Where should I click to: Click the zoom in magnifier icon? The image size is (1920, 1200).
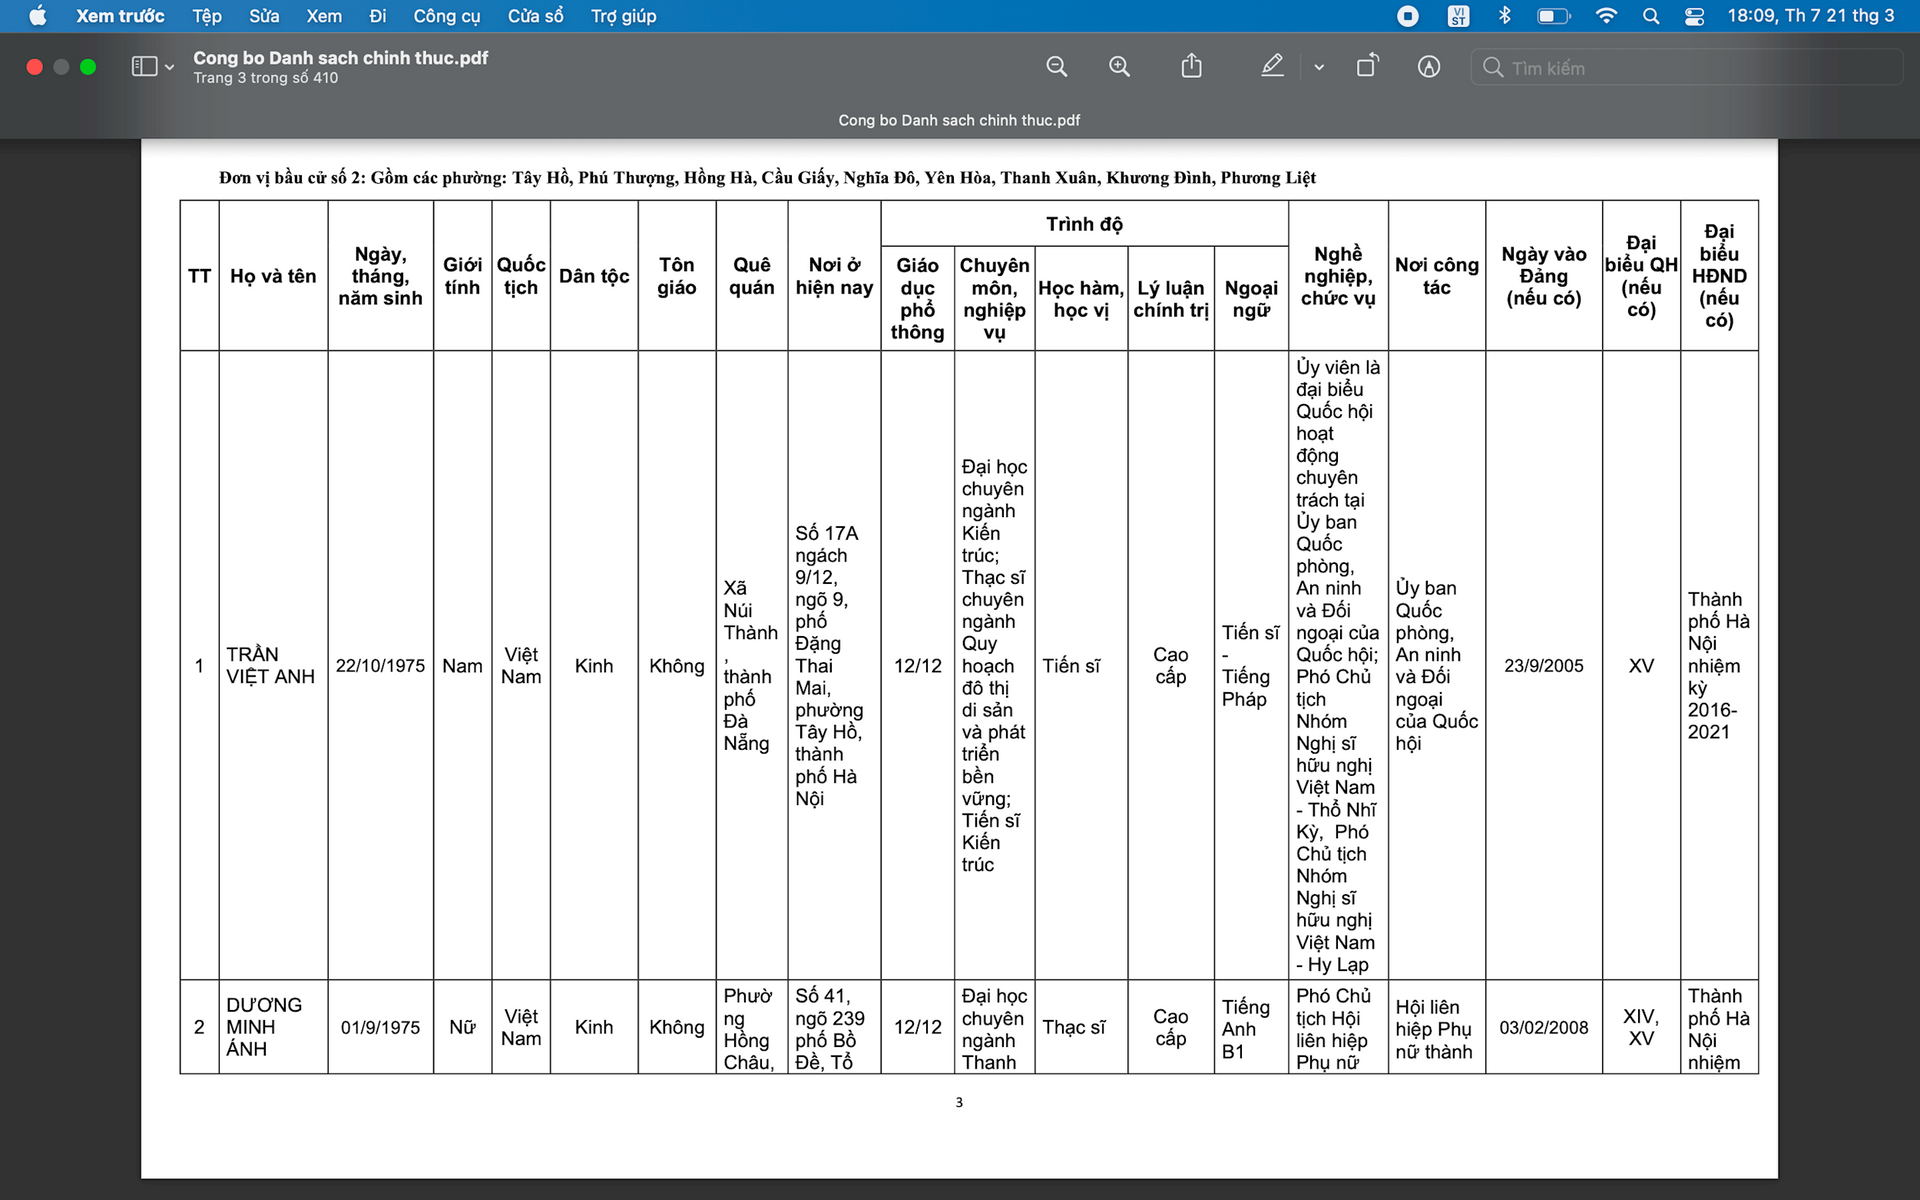[1119, 67]
